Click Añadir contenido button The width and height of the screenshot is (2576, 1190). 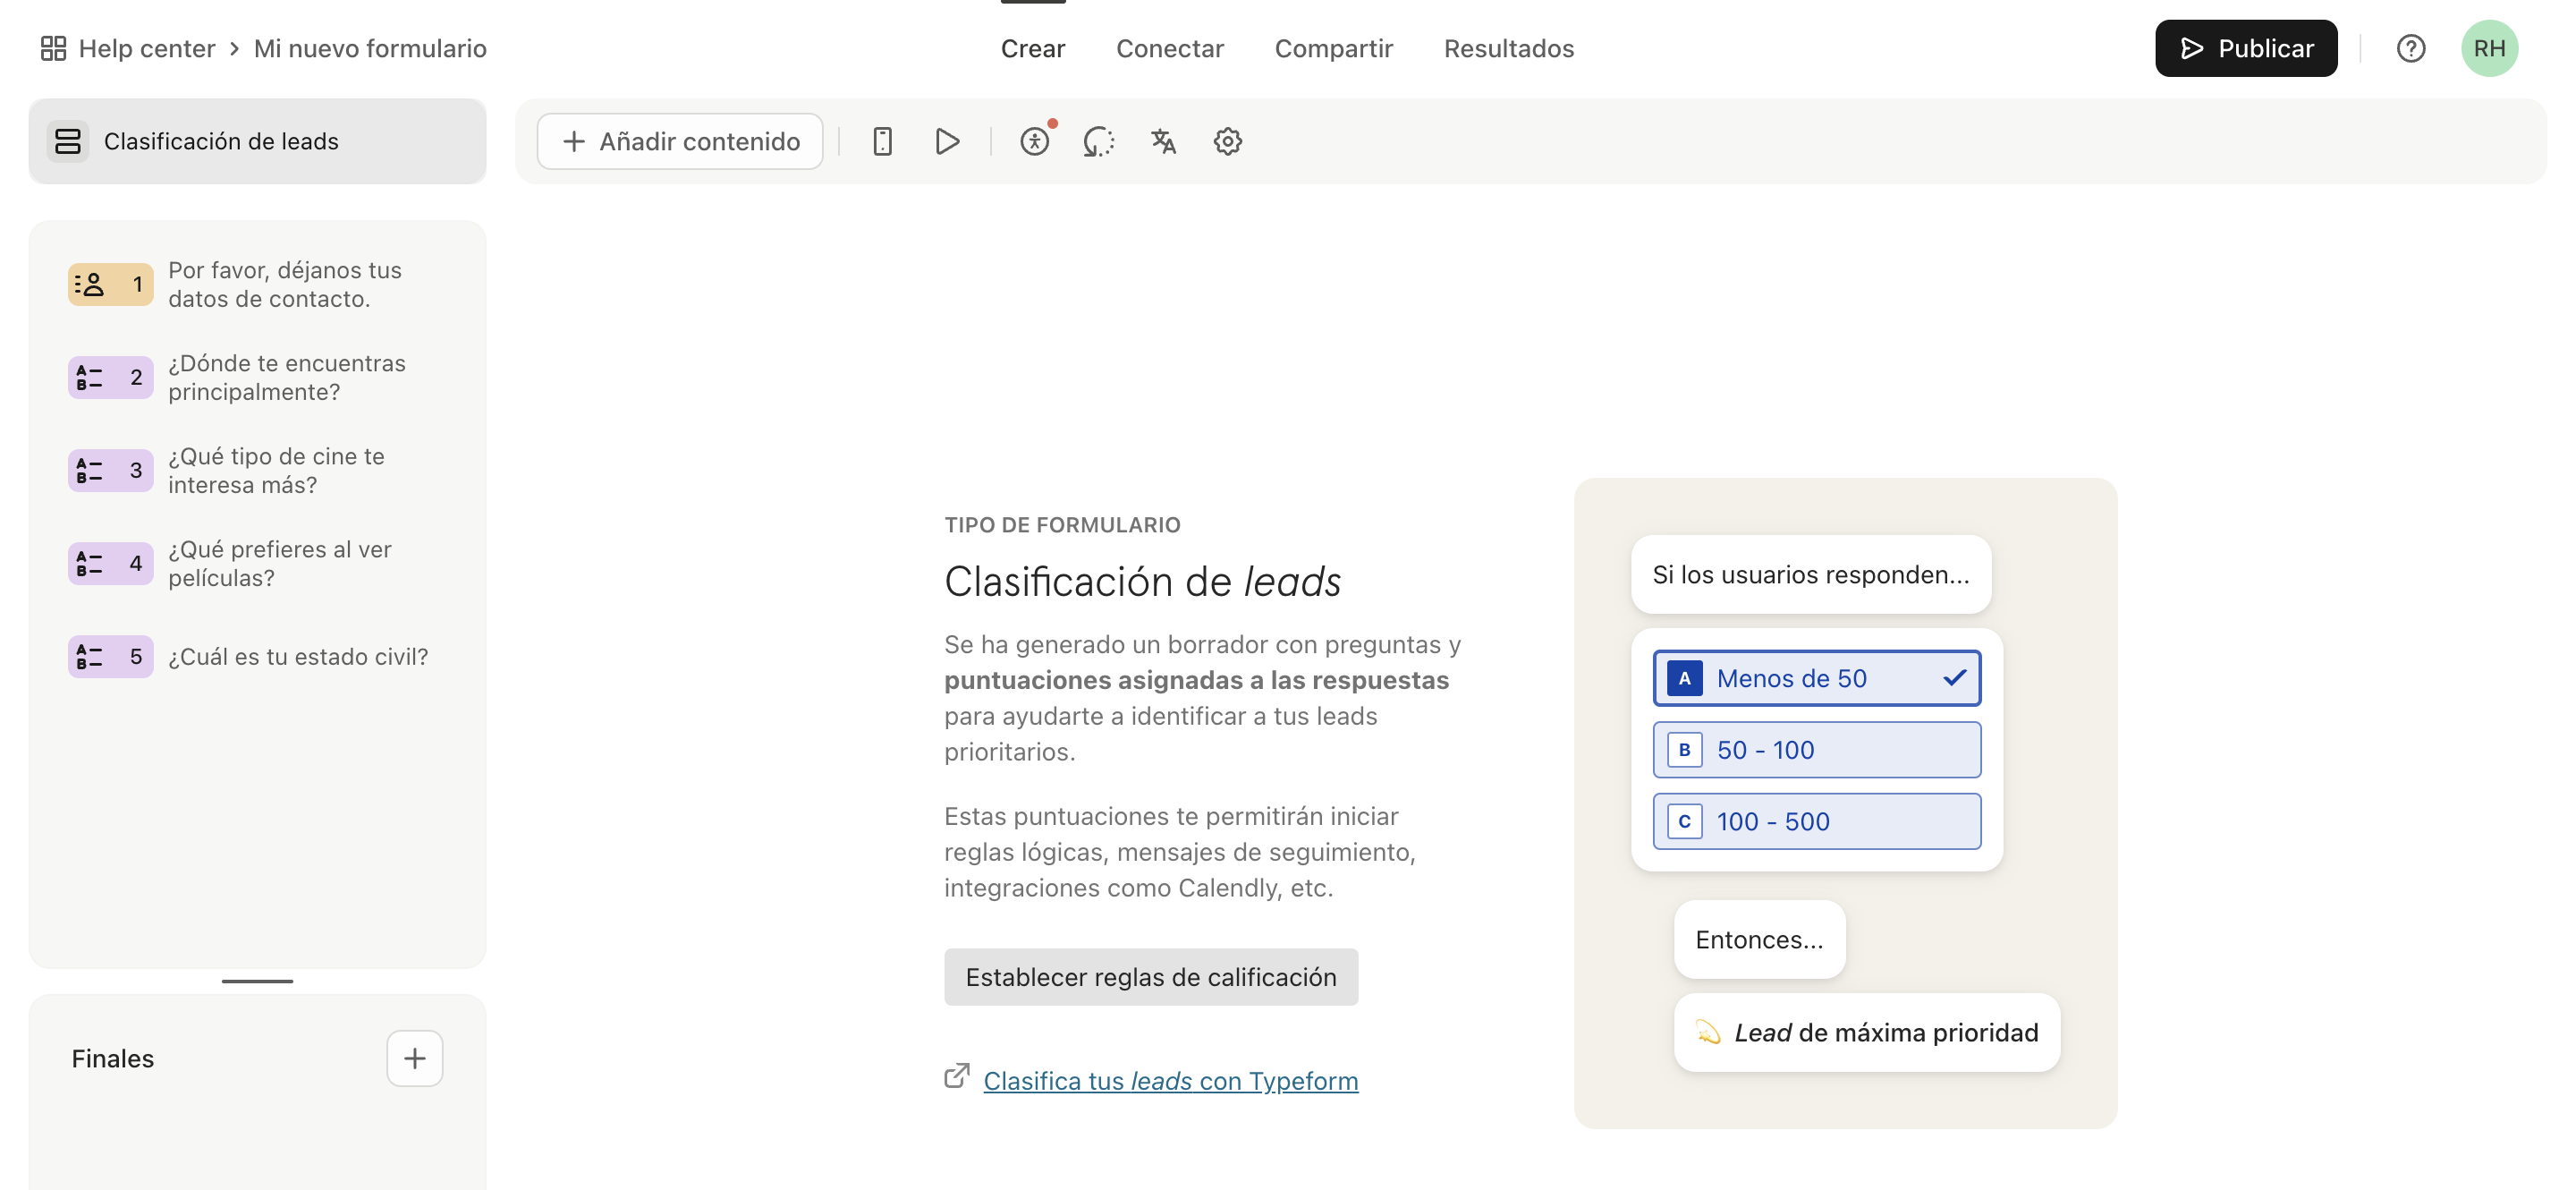click(x=680, y=141)
